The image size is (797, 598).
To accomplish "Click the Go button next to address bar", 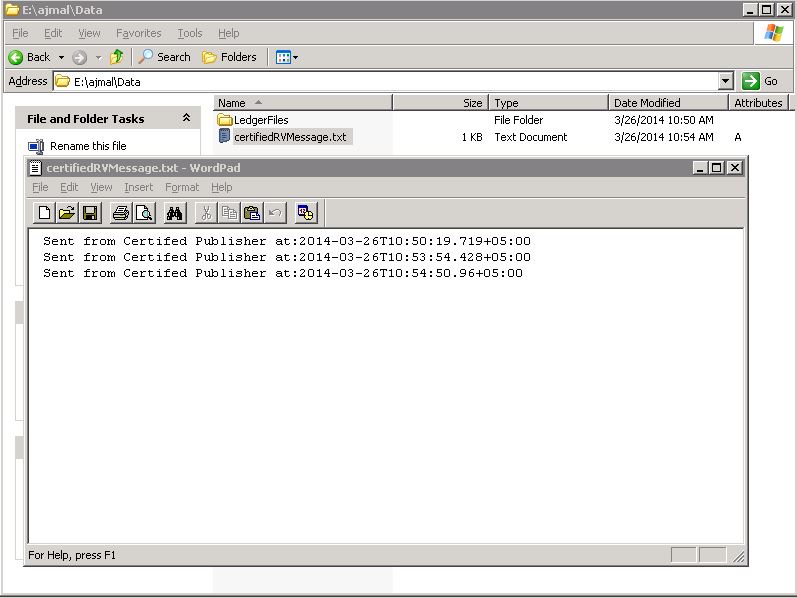I will (761, 81).
